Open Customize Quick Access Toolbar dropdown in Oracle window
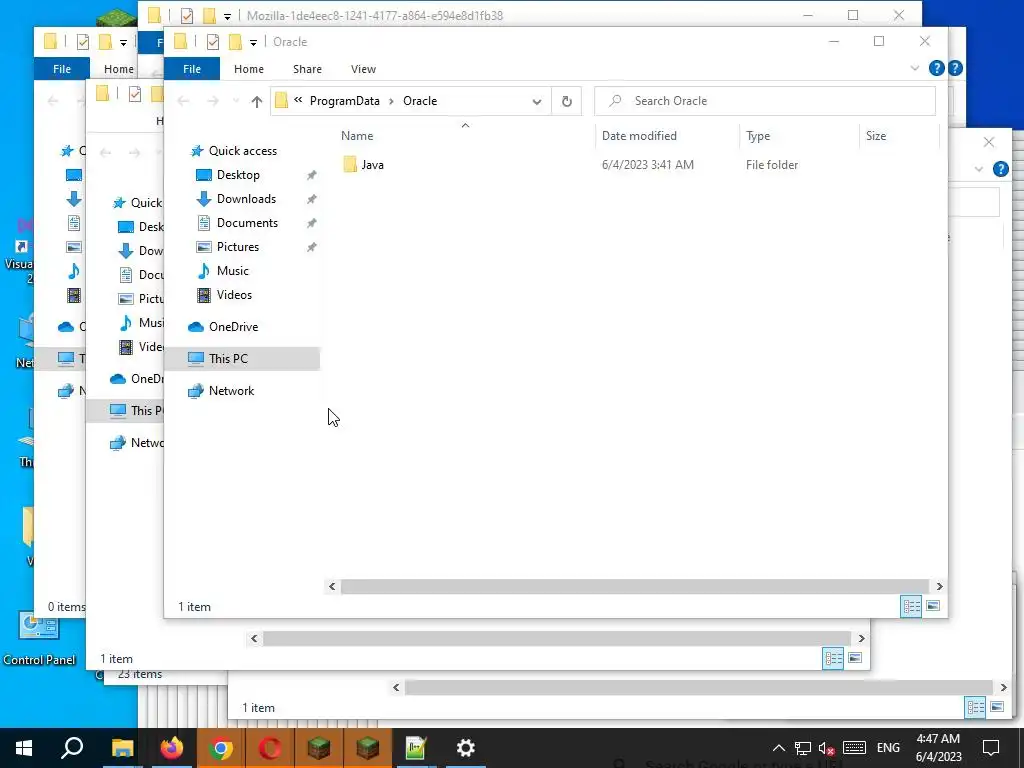The image size is (1024, 768). [x=253, y=43]
